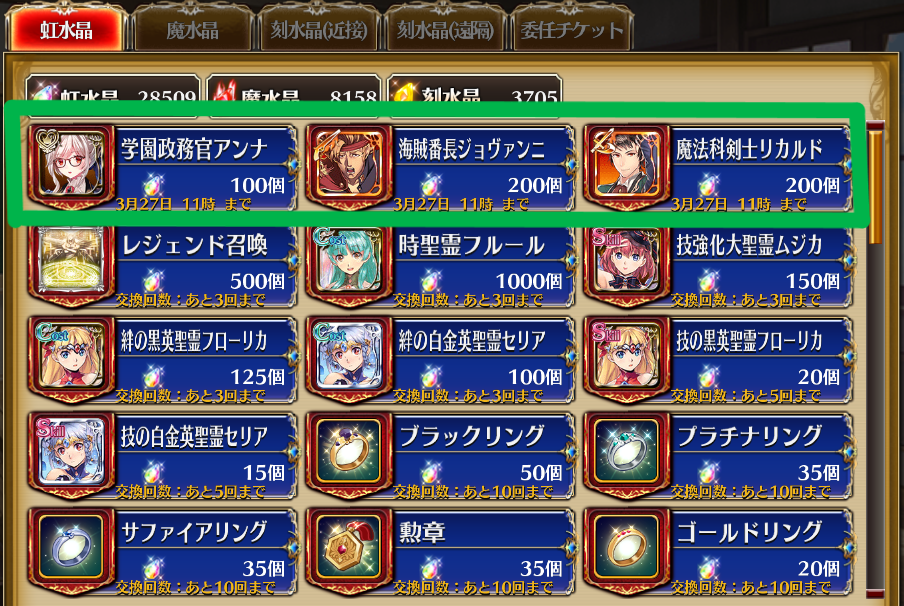Pick the プラチナリング ring icon
This screenshot has height=606, width=904.
[x=627, y=451]
